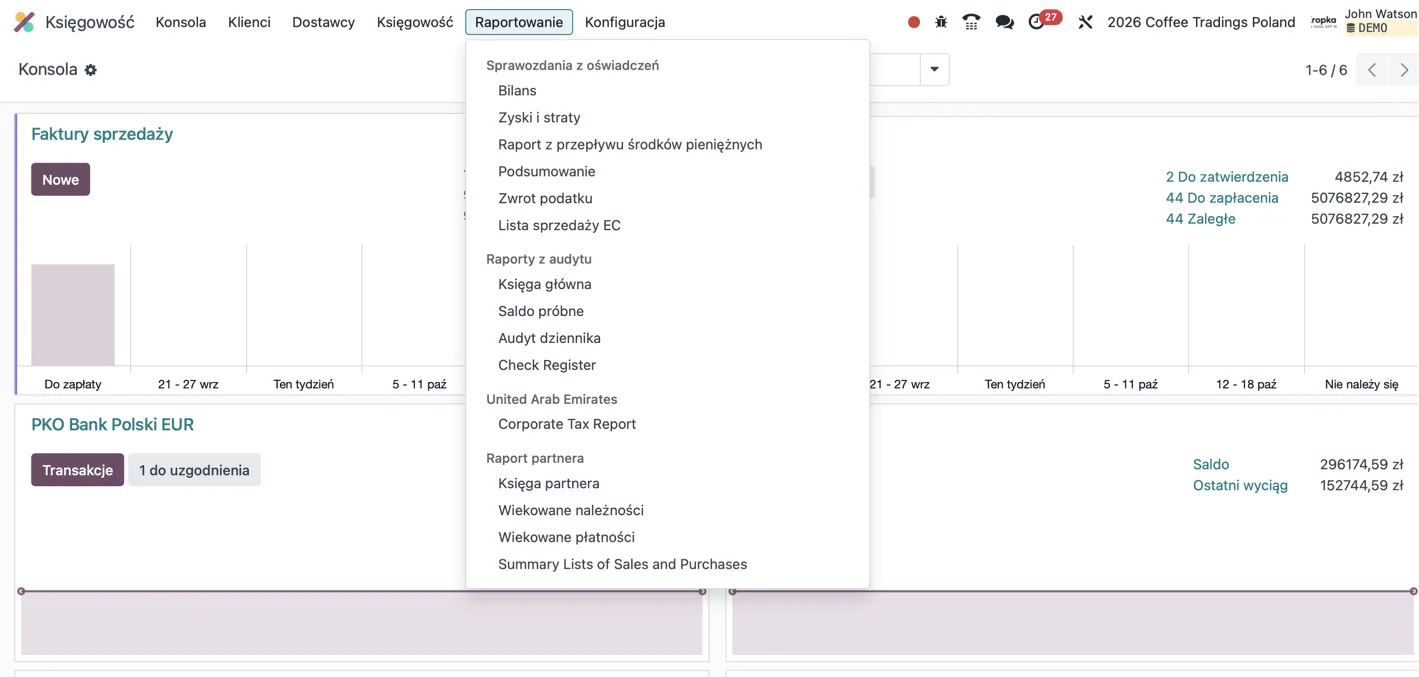Click the red recording indicator icon
The width and height of the screenshot is (1419, 677).
(x=914, y=22)
